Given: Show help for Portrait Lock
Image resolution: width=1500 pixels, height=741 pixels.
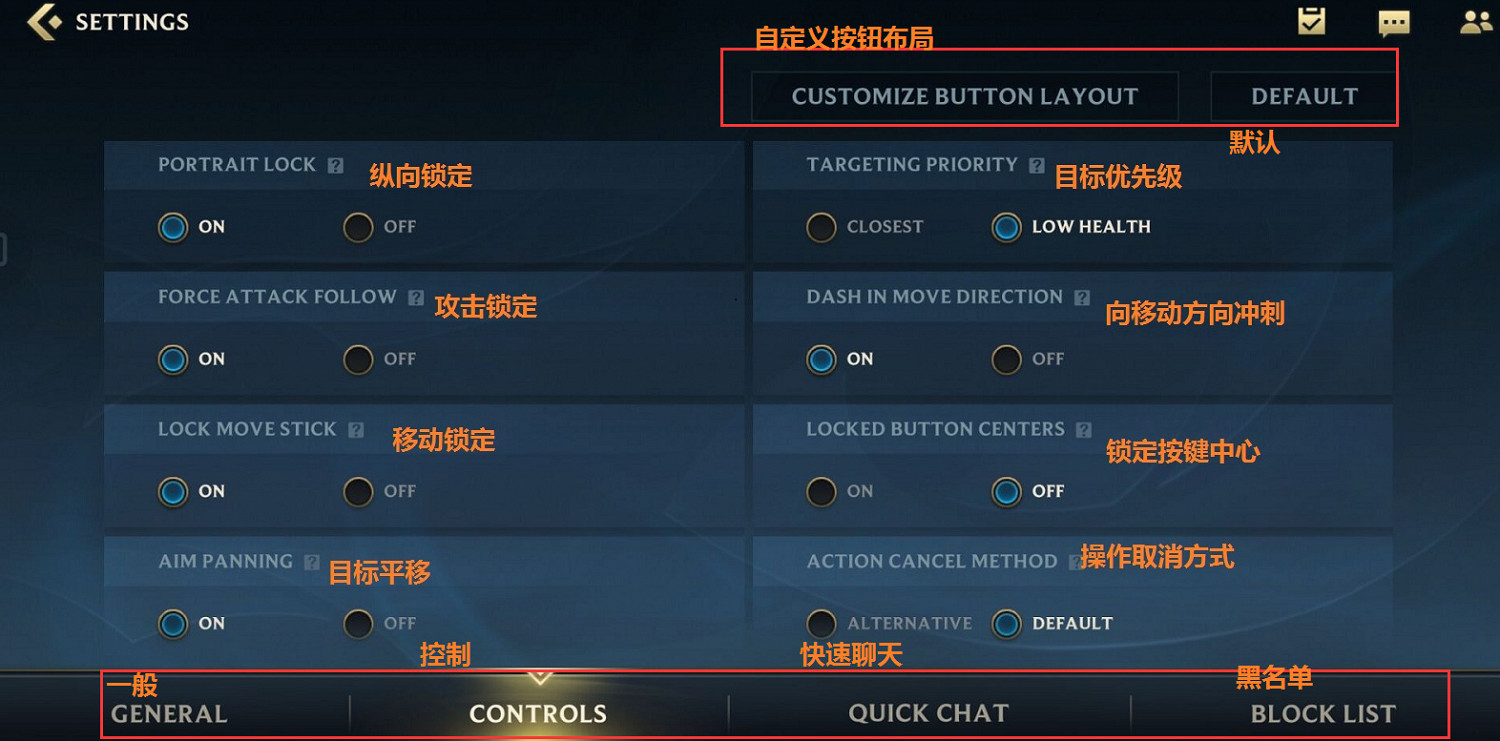Looking at the screenshot, I should click(336, 166).
